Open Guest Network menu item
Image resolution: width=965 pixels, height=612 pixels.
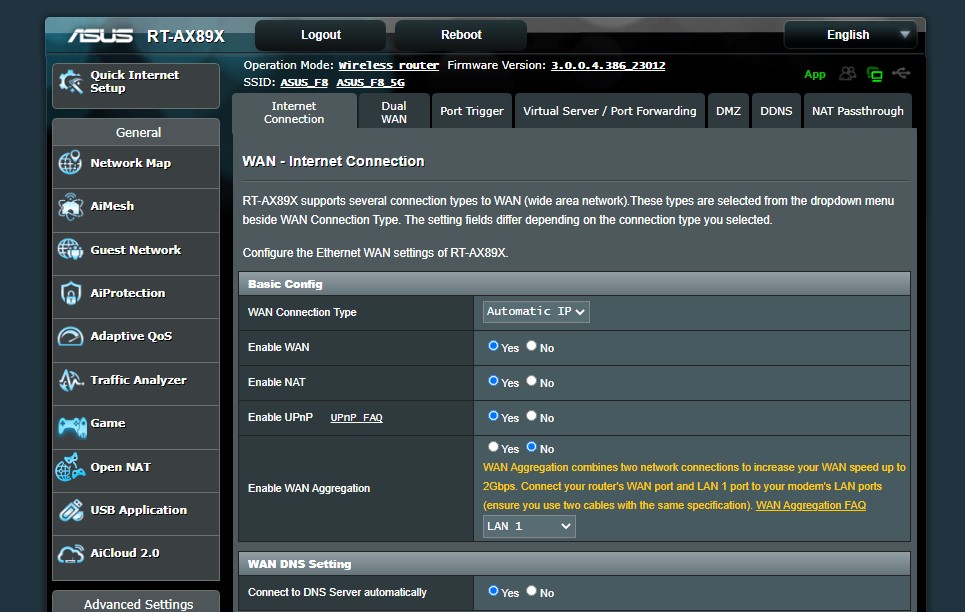(136, 254)
